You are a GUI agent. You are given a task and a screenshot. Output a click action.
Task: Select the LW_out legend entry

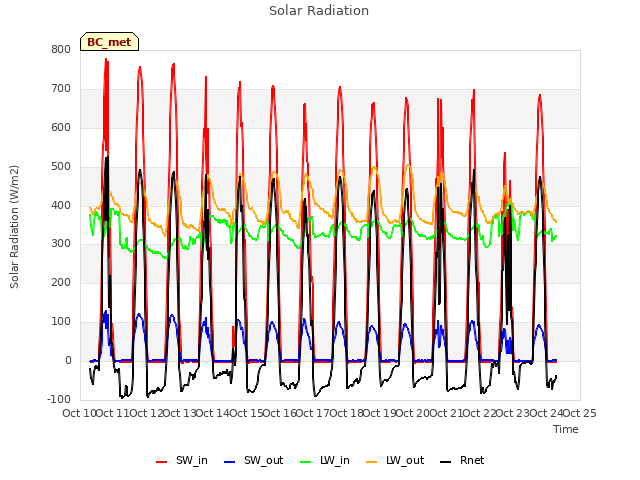(395, 460)
